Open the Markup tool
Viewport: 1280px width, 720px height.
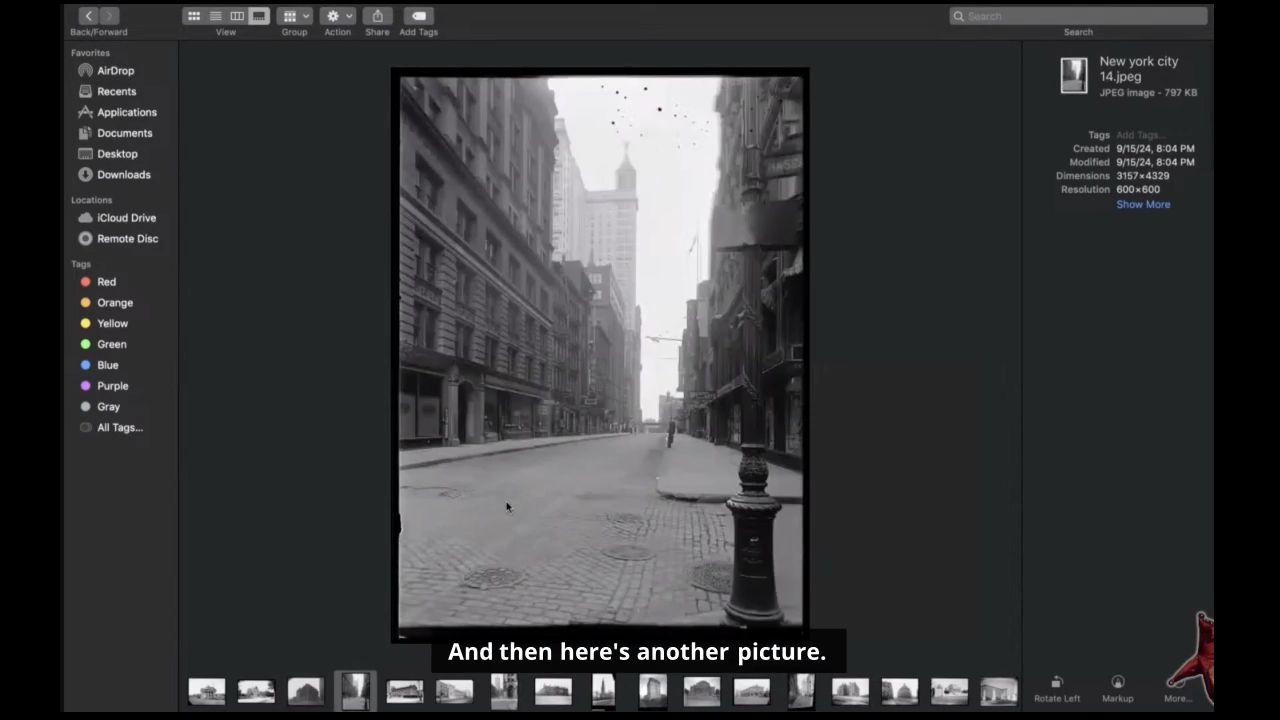pos(1118,683)
